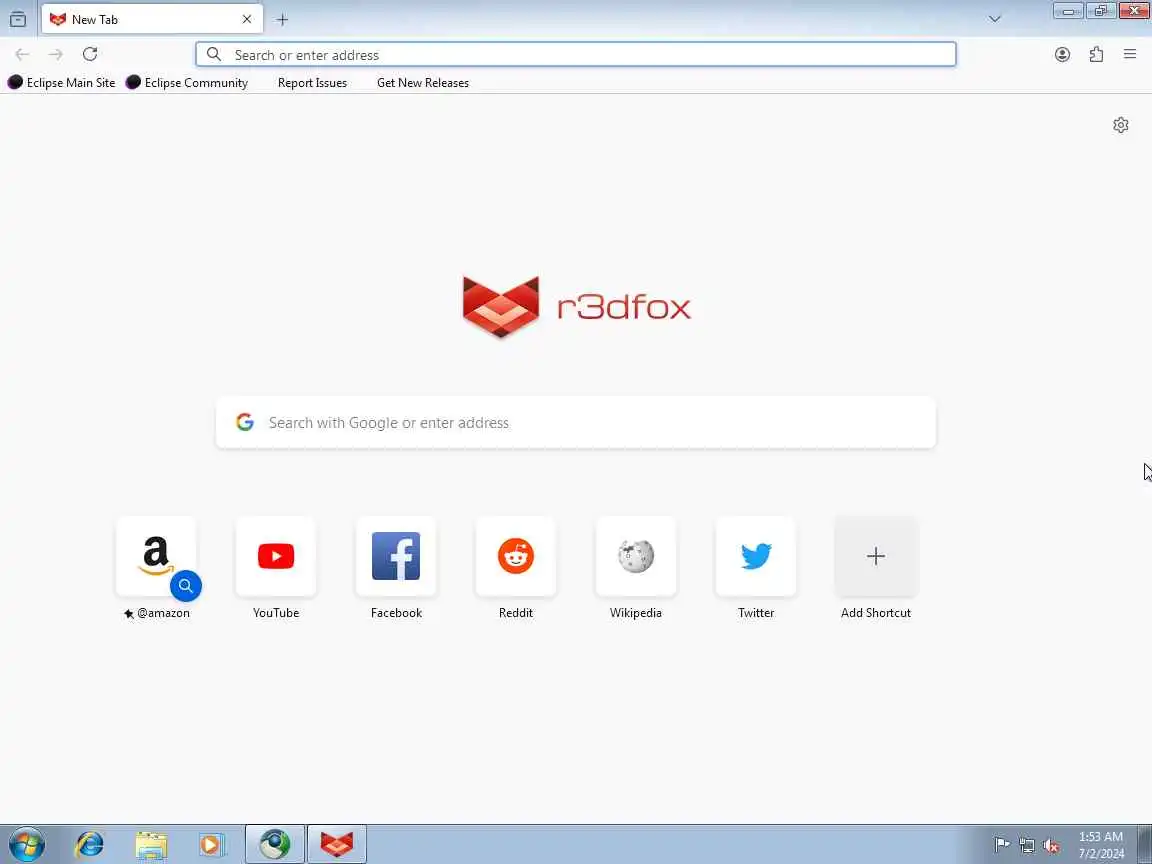
Task: Open the Wikipedia shortcut tile
Action: coord(636,556)
